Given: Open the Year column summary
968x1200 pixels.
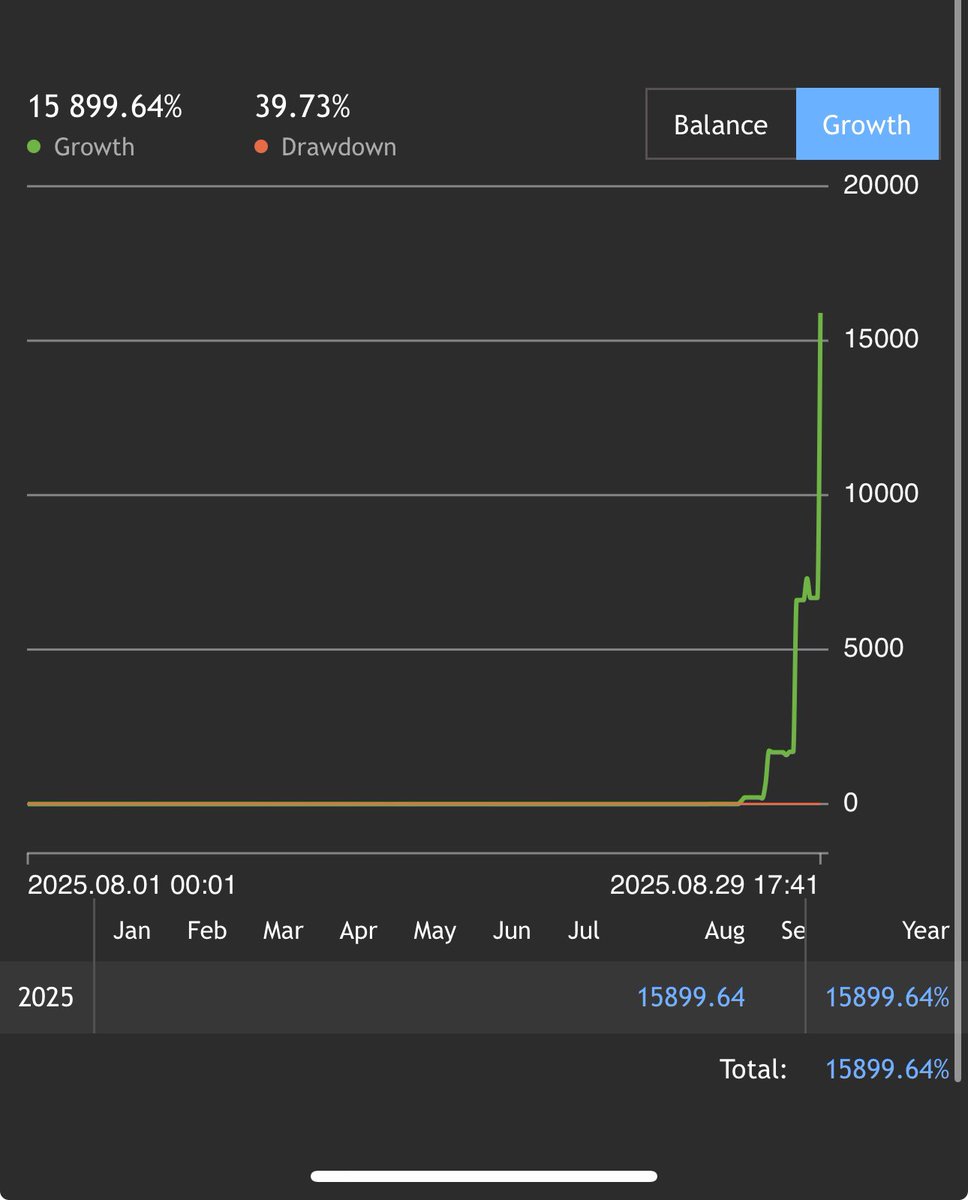Looking at the screenshot, I should coord(924,931).
